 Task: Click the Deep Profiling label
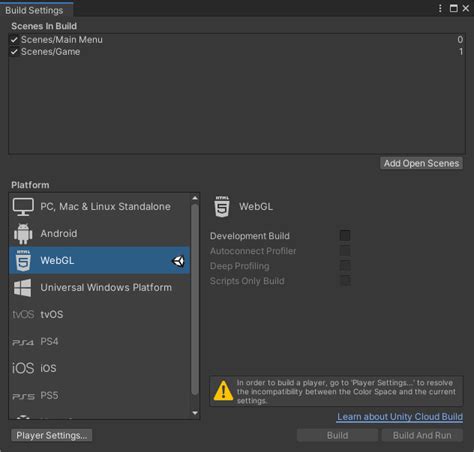click(240, 266)
